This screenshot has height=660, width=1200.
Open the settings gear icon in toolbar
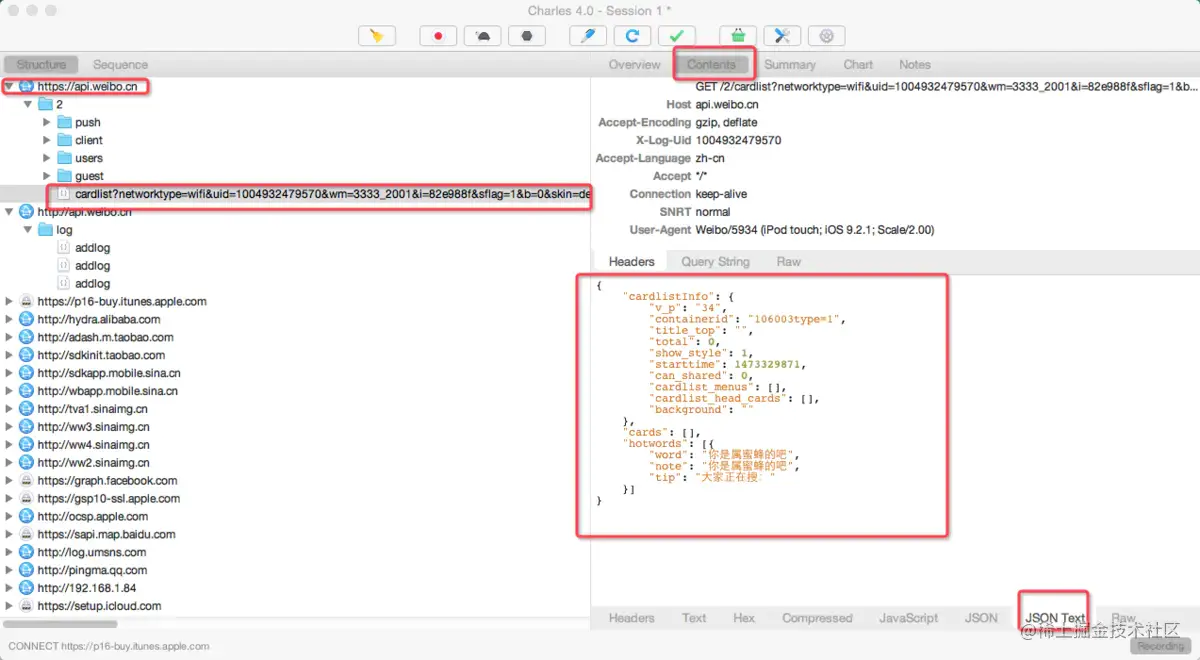point(827,35)
